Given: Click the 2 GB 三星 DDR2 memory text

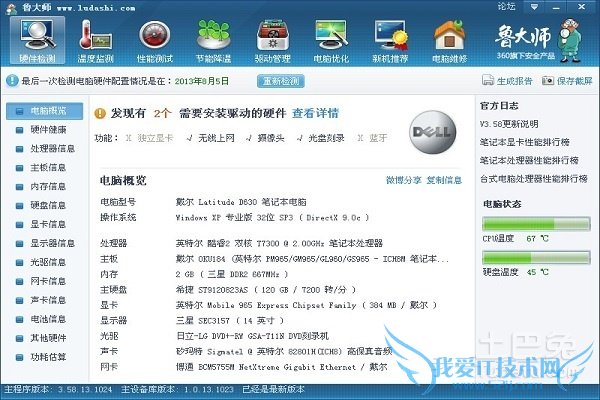Looking at the screenshot, I should coord(232,274).
